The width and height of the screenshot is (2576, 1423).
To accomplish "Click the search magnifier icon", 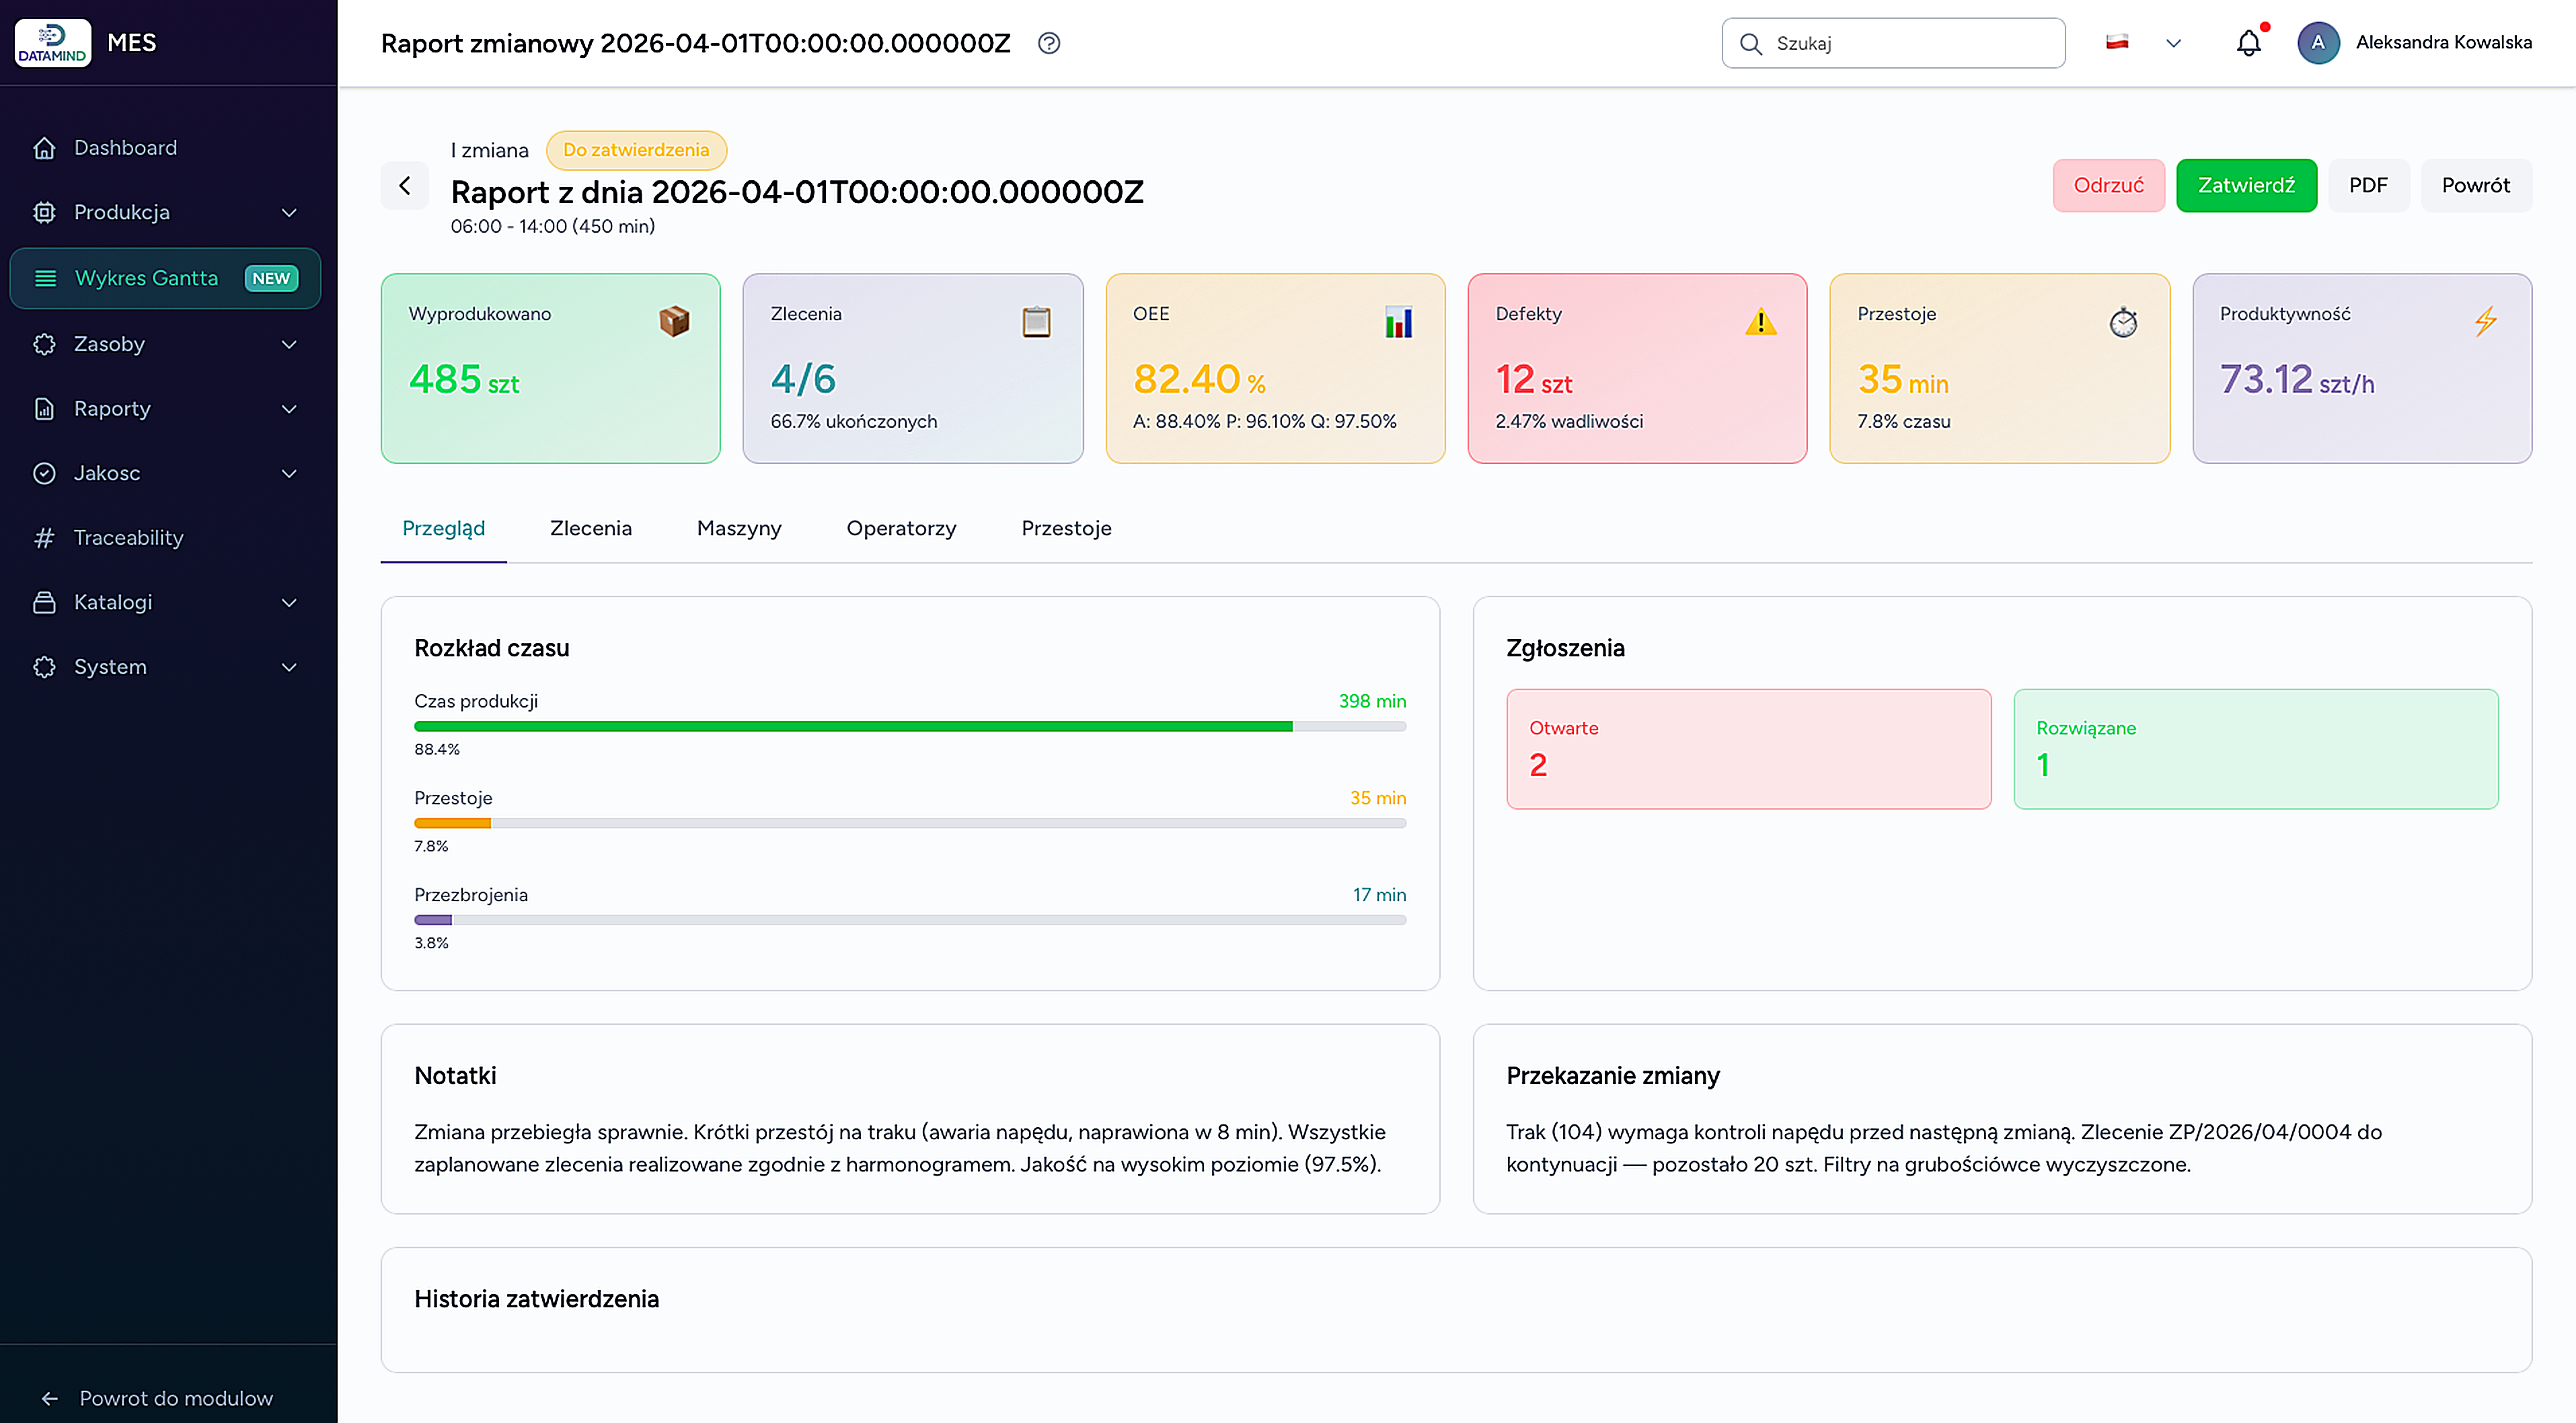I will click(x=1750, y=43).
